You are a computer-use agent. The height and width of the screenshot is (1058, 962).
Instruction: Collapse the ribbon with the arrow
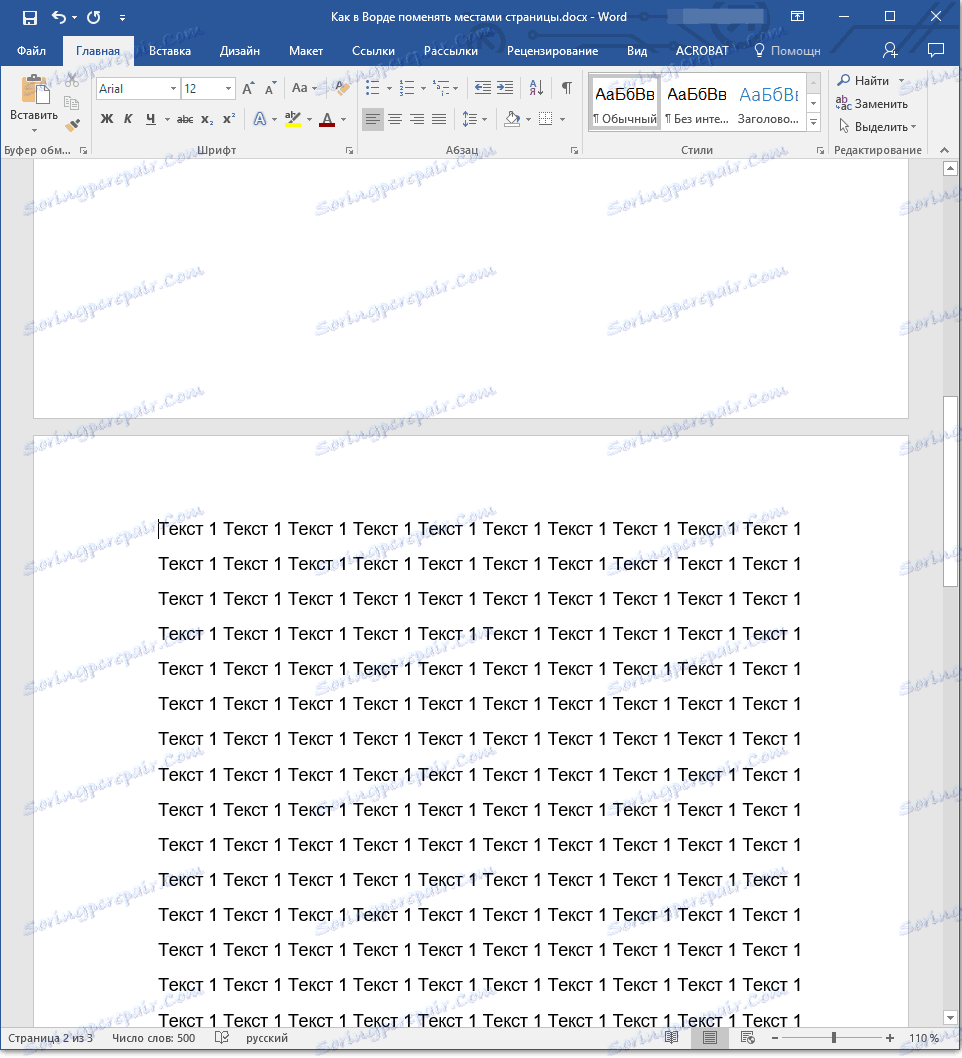pyautogui.click(x=944, y=150)
